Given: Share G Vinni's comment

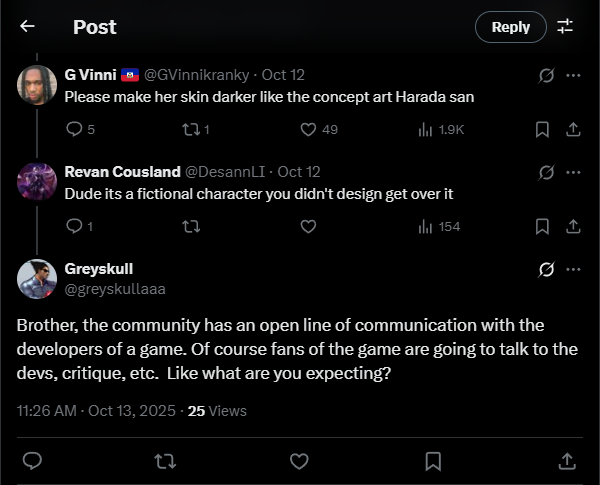Looking at the screenshot, I should (573, 129).
